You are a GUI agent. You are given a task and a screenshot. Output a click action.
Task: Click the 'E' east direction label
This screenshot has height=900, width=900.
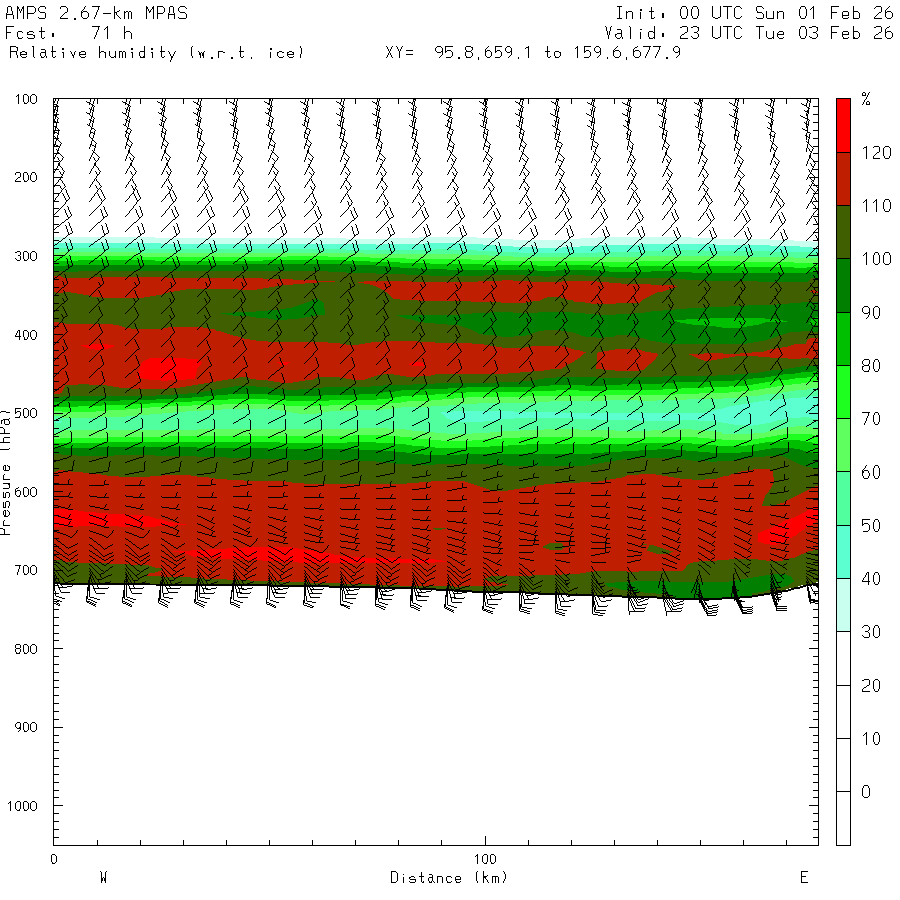(804, 878)
